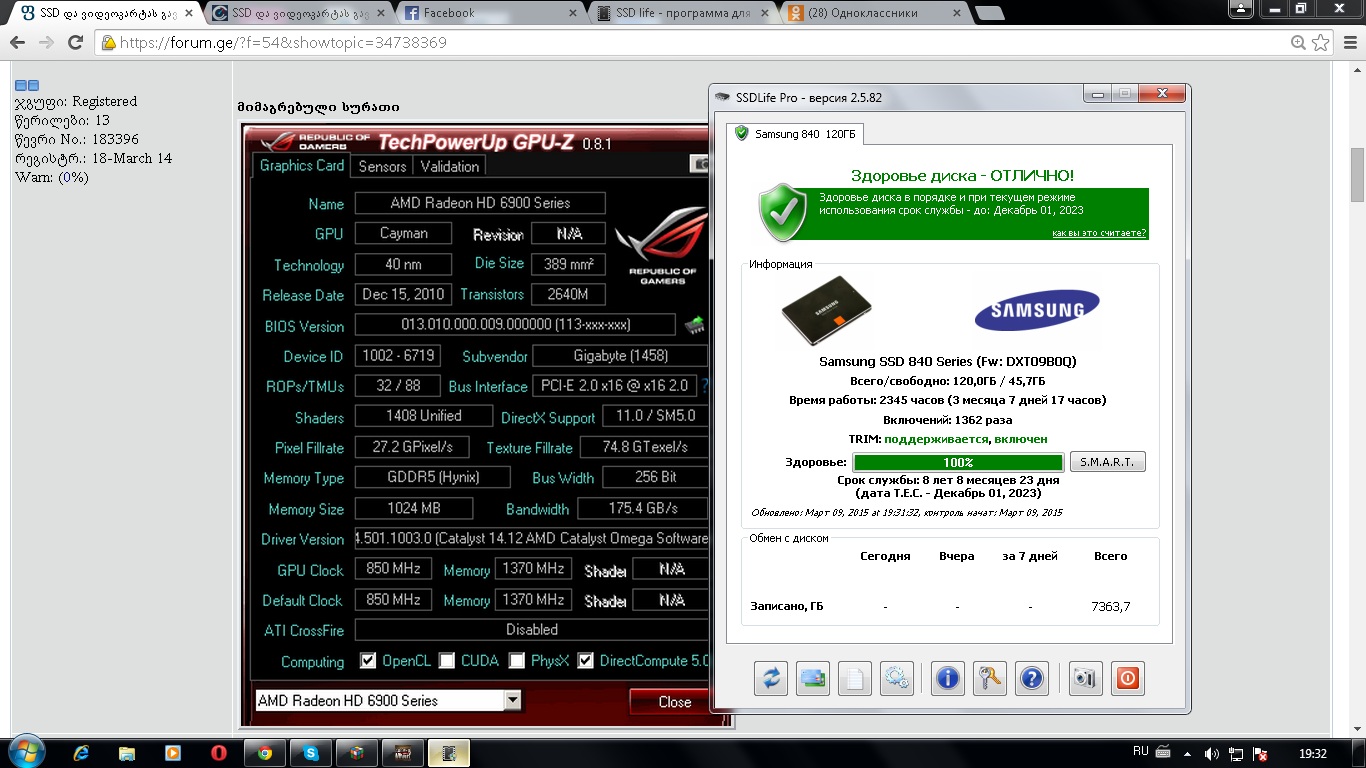Show hidden system tray icons arrow

point(1187,753)
